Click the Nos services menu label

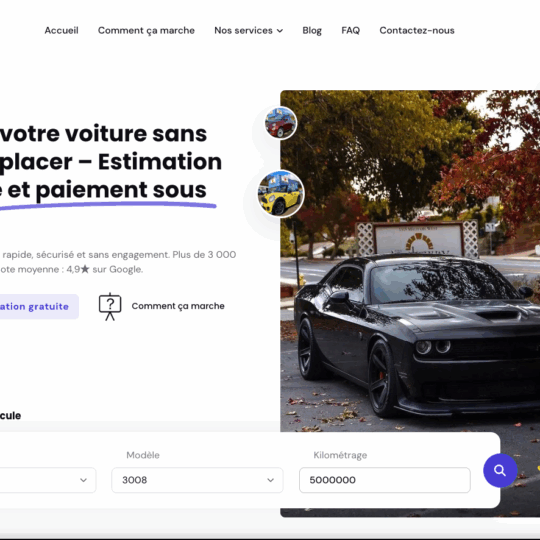[243, 30]
